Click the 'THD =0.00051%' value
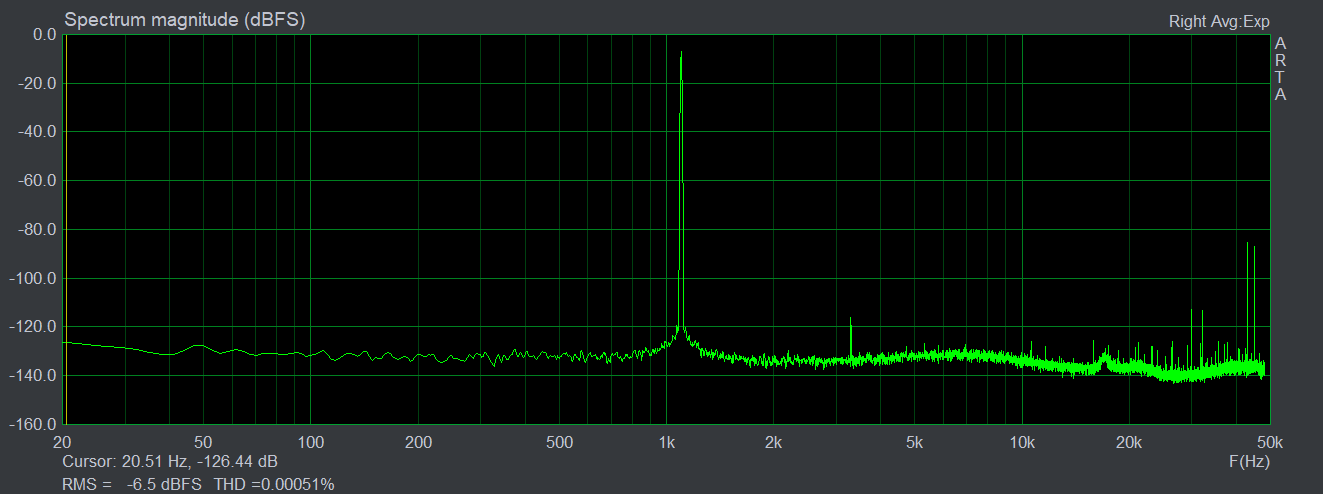This screenshot has width=1323, height=494. (274, 484)
